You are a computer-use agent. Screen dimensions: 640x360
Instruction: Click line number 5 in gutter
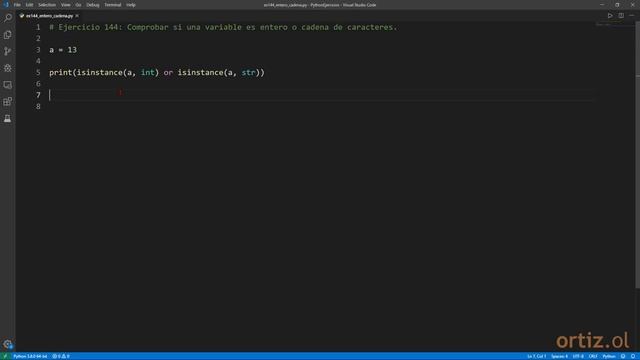click(38, 73)
